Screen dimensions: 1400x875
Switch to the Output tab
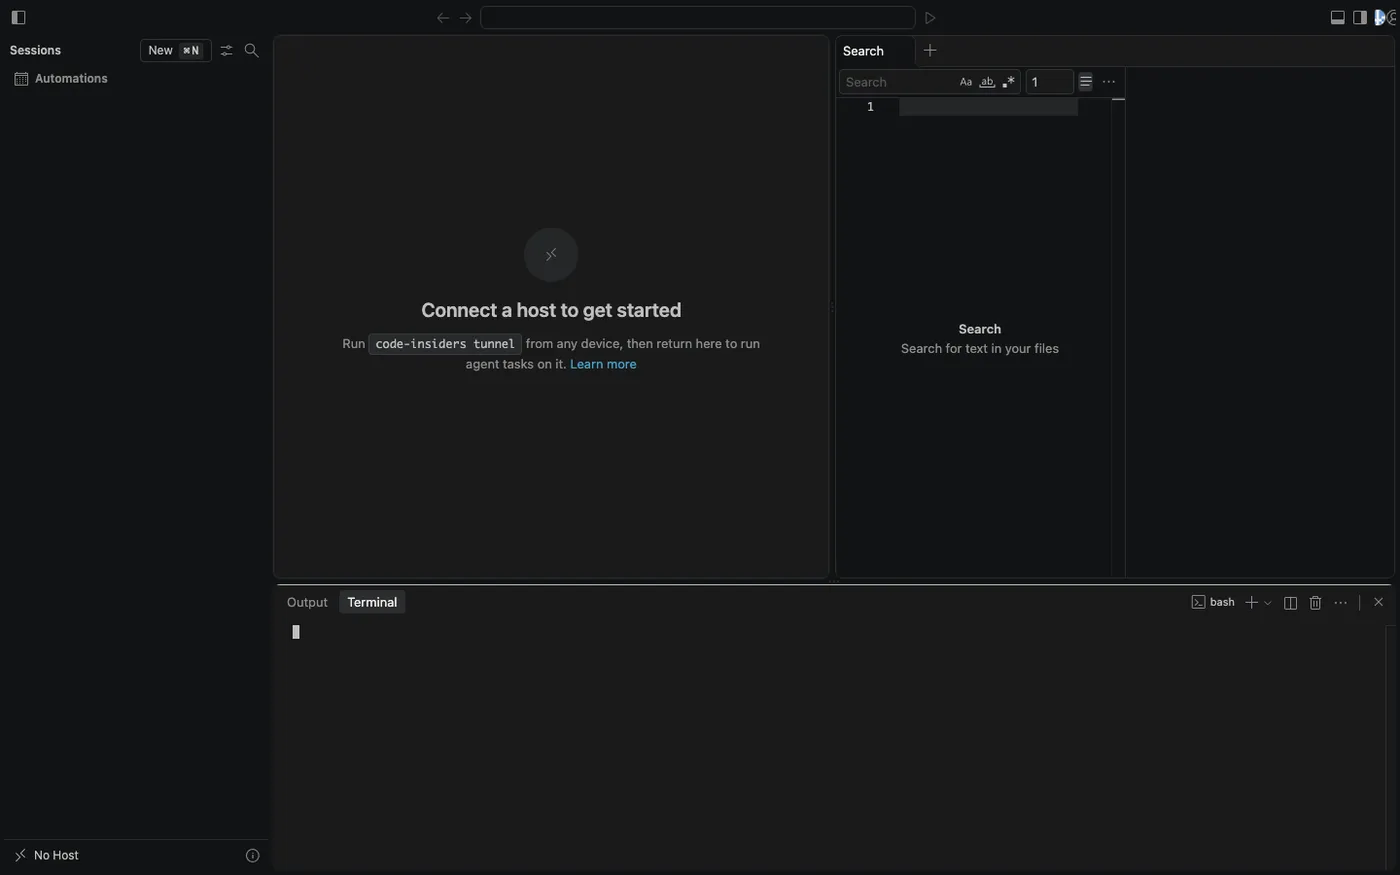pos(307,602)
